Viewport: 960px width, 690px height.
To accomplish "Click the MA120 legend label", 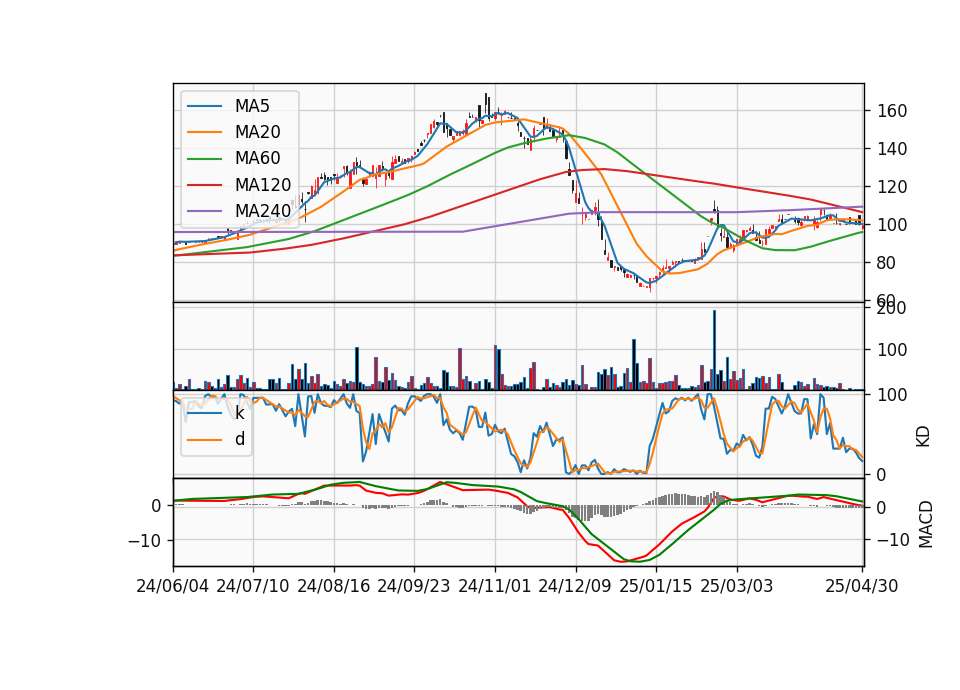I will tap(263, 185).
